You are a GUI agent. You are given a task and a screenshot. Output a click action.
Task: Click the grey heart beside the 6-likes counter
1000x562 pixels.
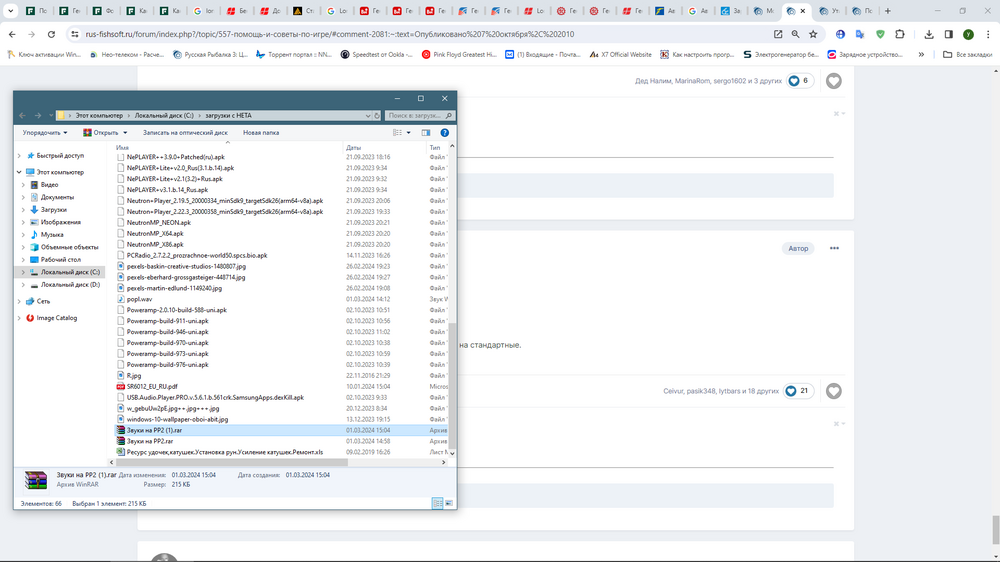[833, 81]
